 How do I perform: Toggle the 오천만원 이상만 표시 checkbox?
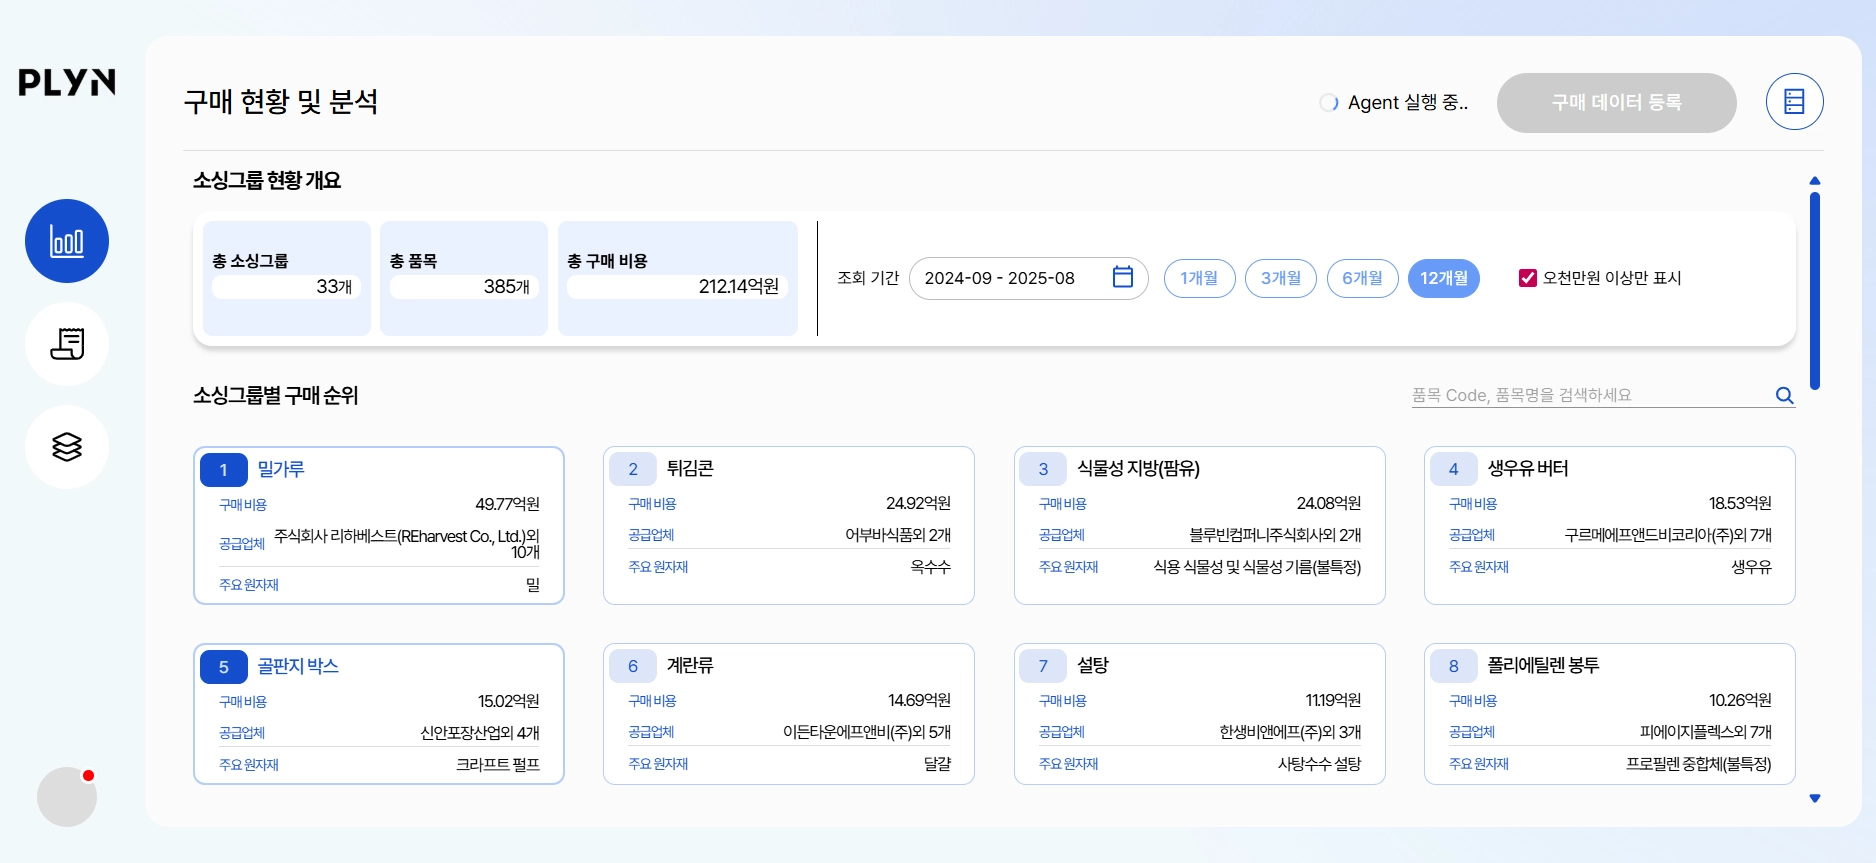click(1527, 278)
